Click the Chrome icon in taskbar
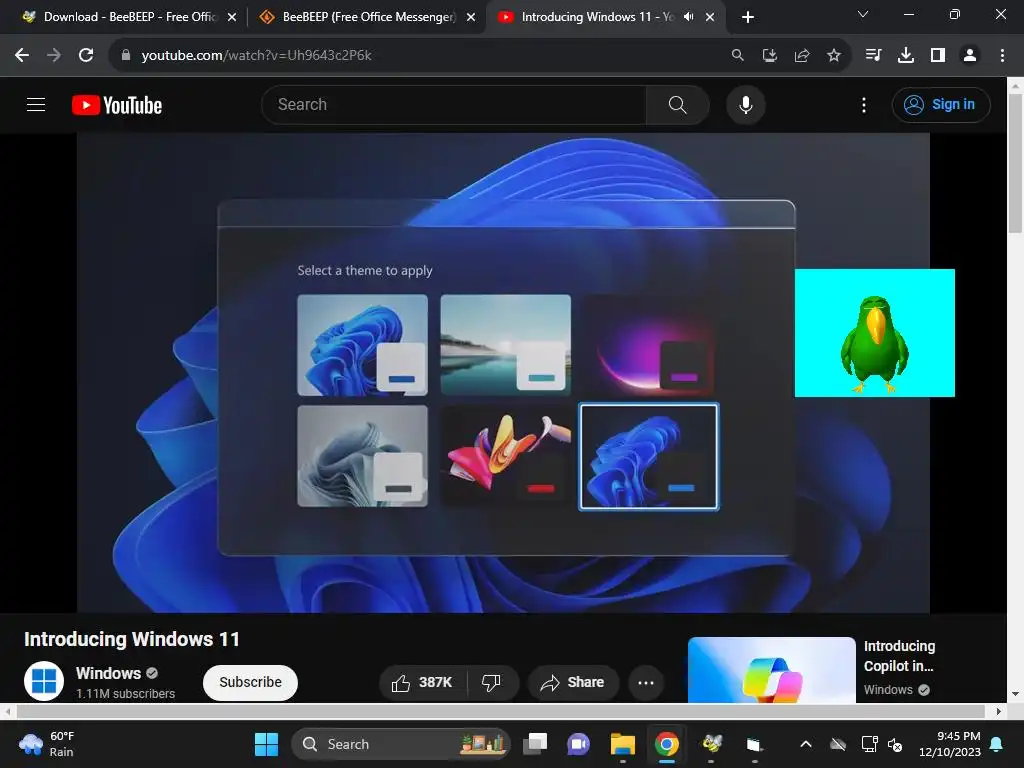The width and height of the screenshot is (1024, 768). point(667,744)
